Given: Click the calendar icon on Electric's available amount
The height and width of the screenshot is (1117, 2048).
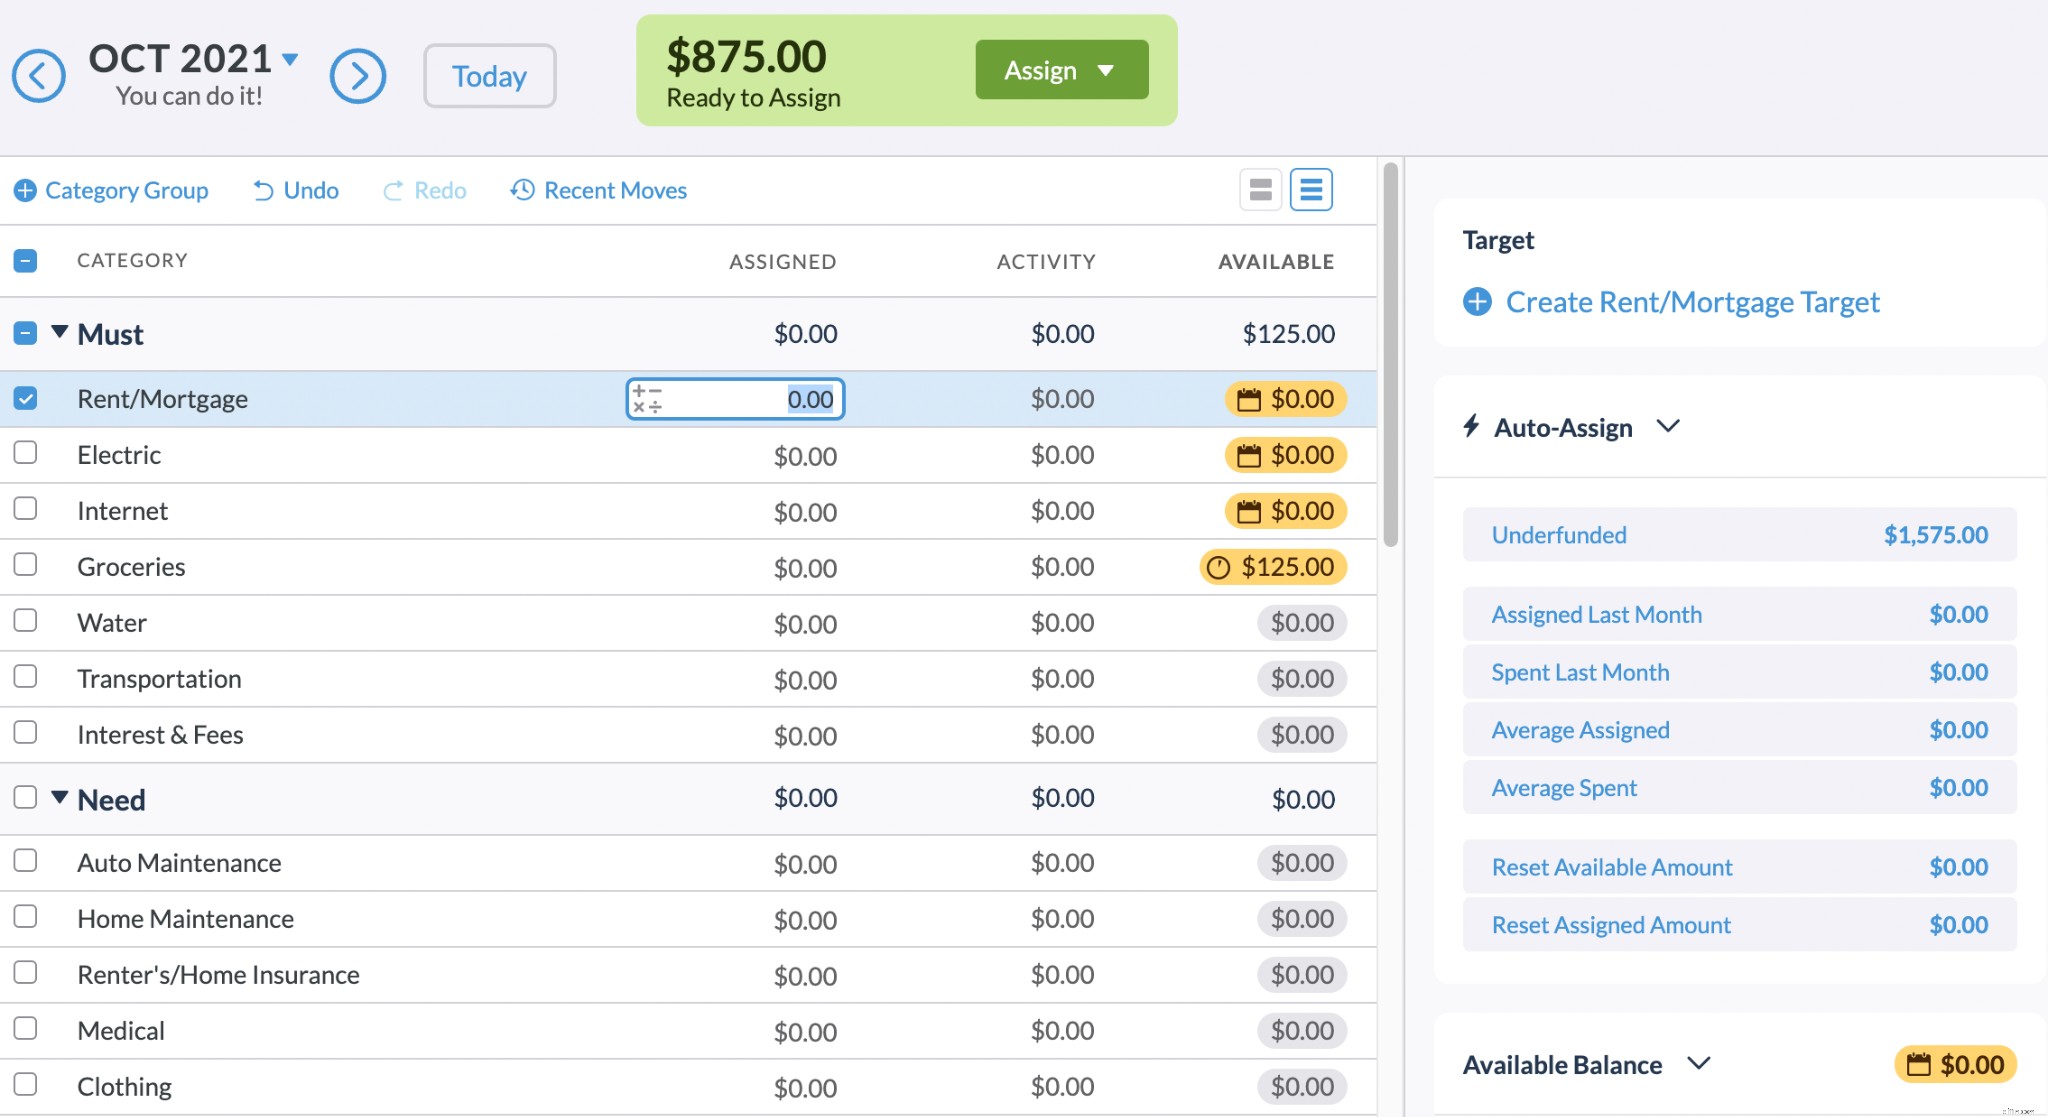Looking at the screenshot, I should pyautogui.click(x=1248, y=455).
